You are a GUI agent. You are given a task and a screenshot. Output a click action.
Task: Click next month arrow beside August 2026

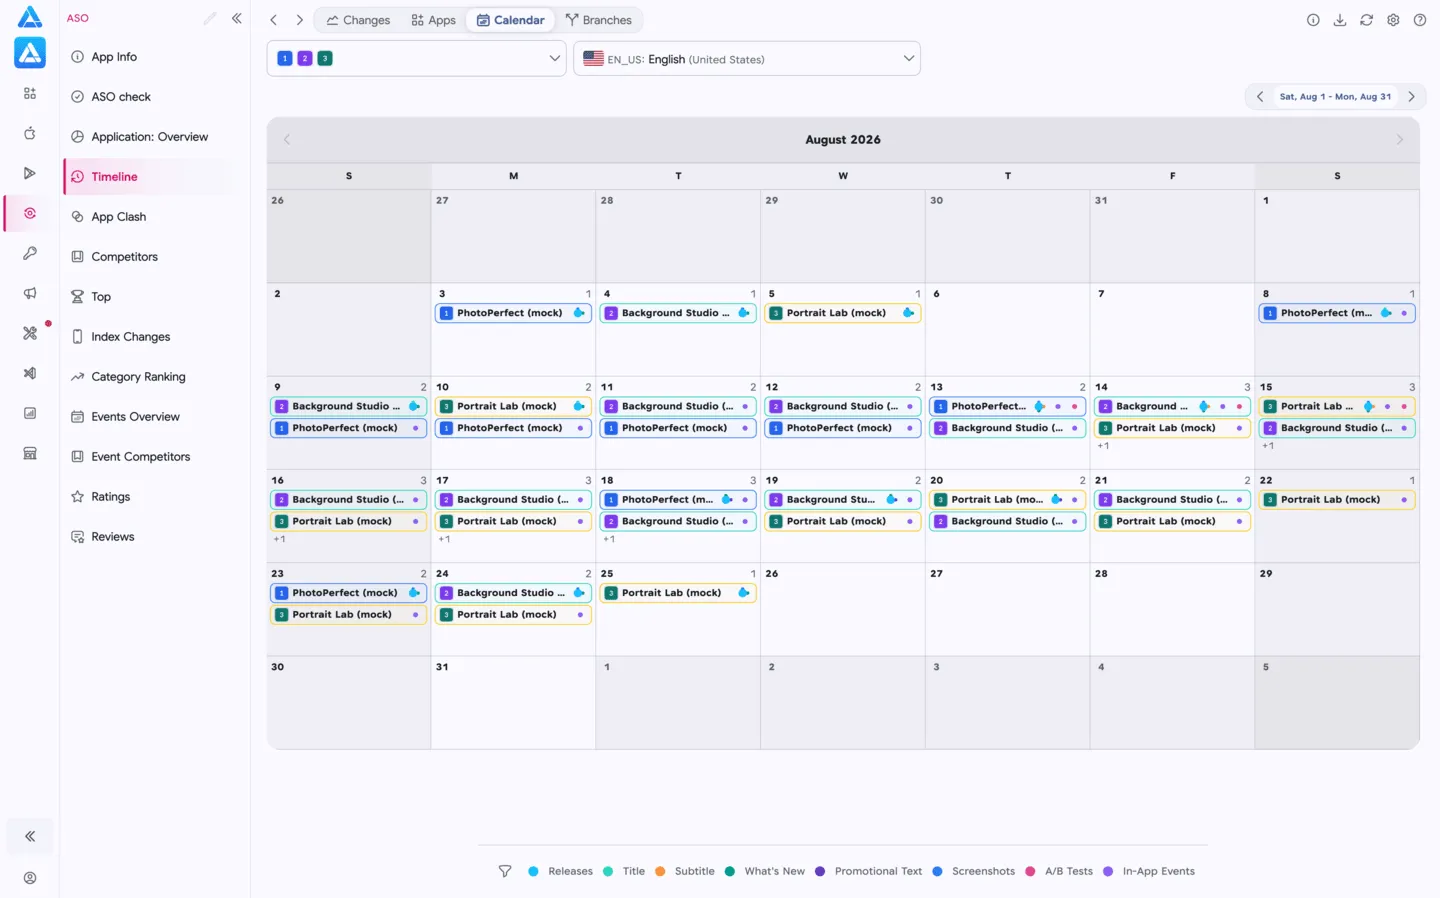pos(1399,140)
